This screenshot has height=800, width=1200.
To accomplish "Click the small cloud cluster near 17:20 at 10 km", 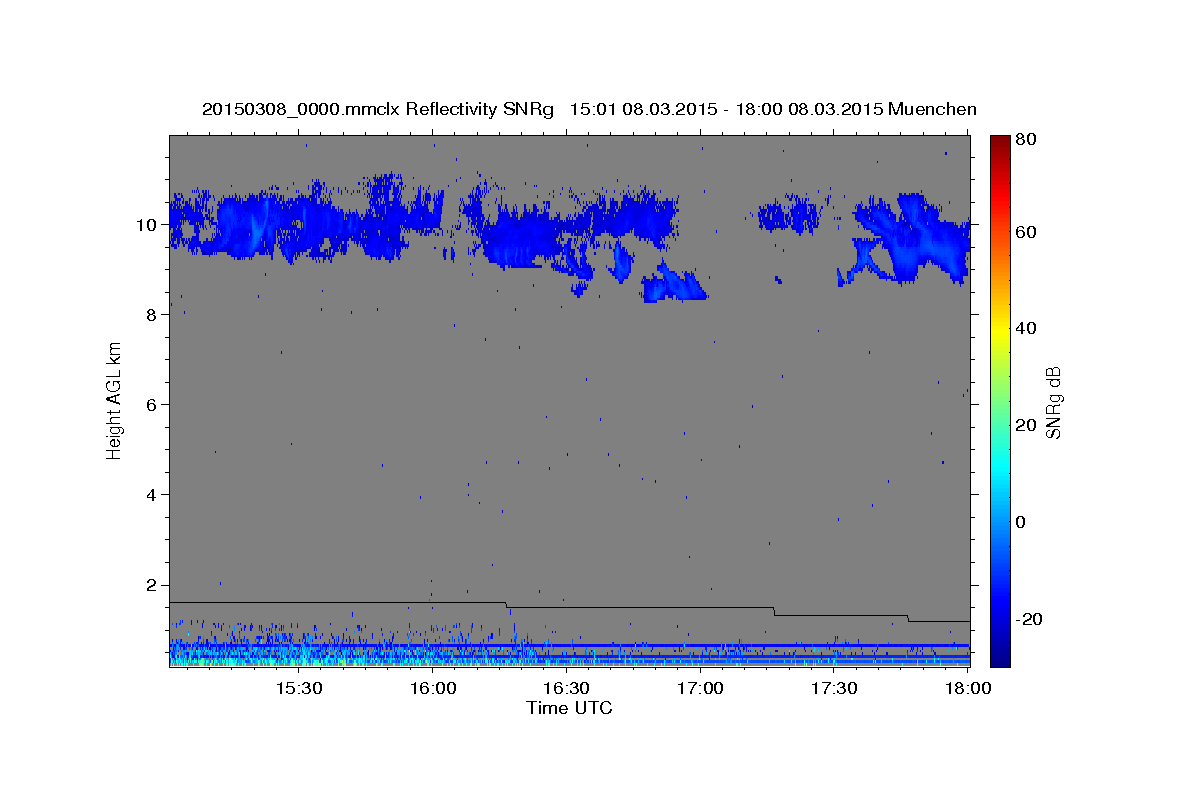I will [788, 215].
